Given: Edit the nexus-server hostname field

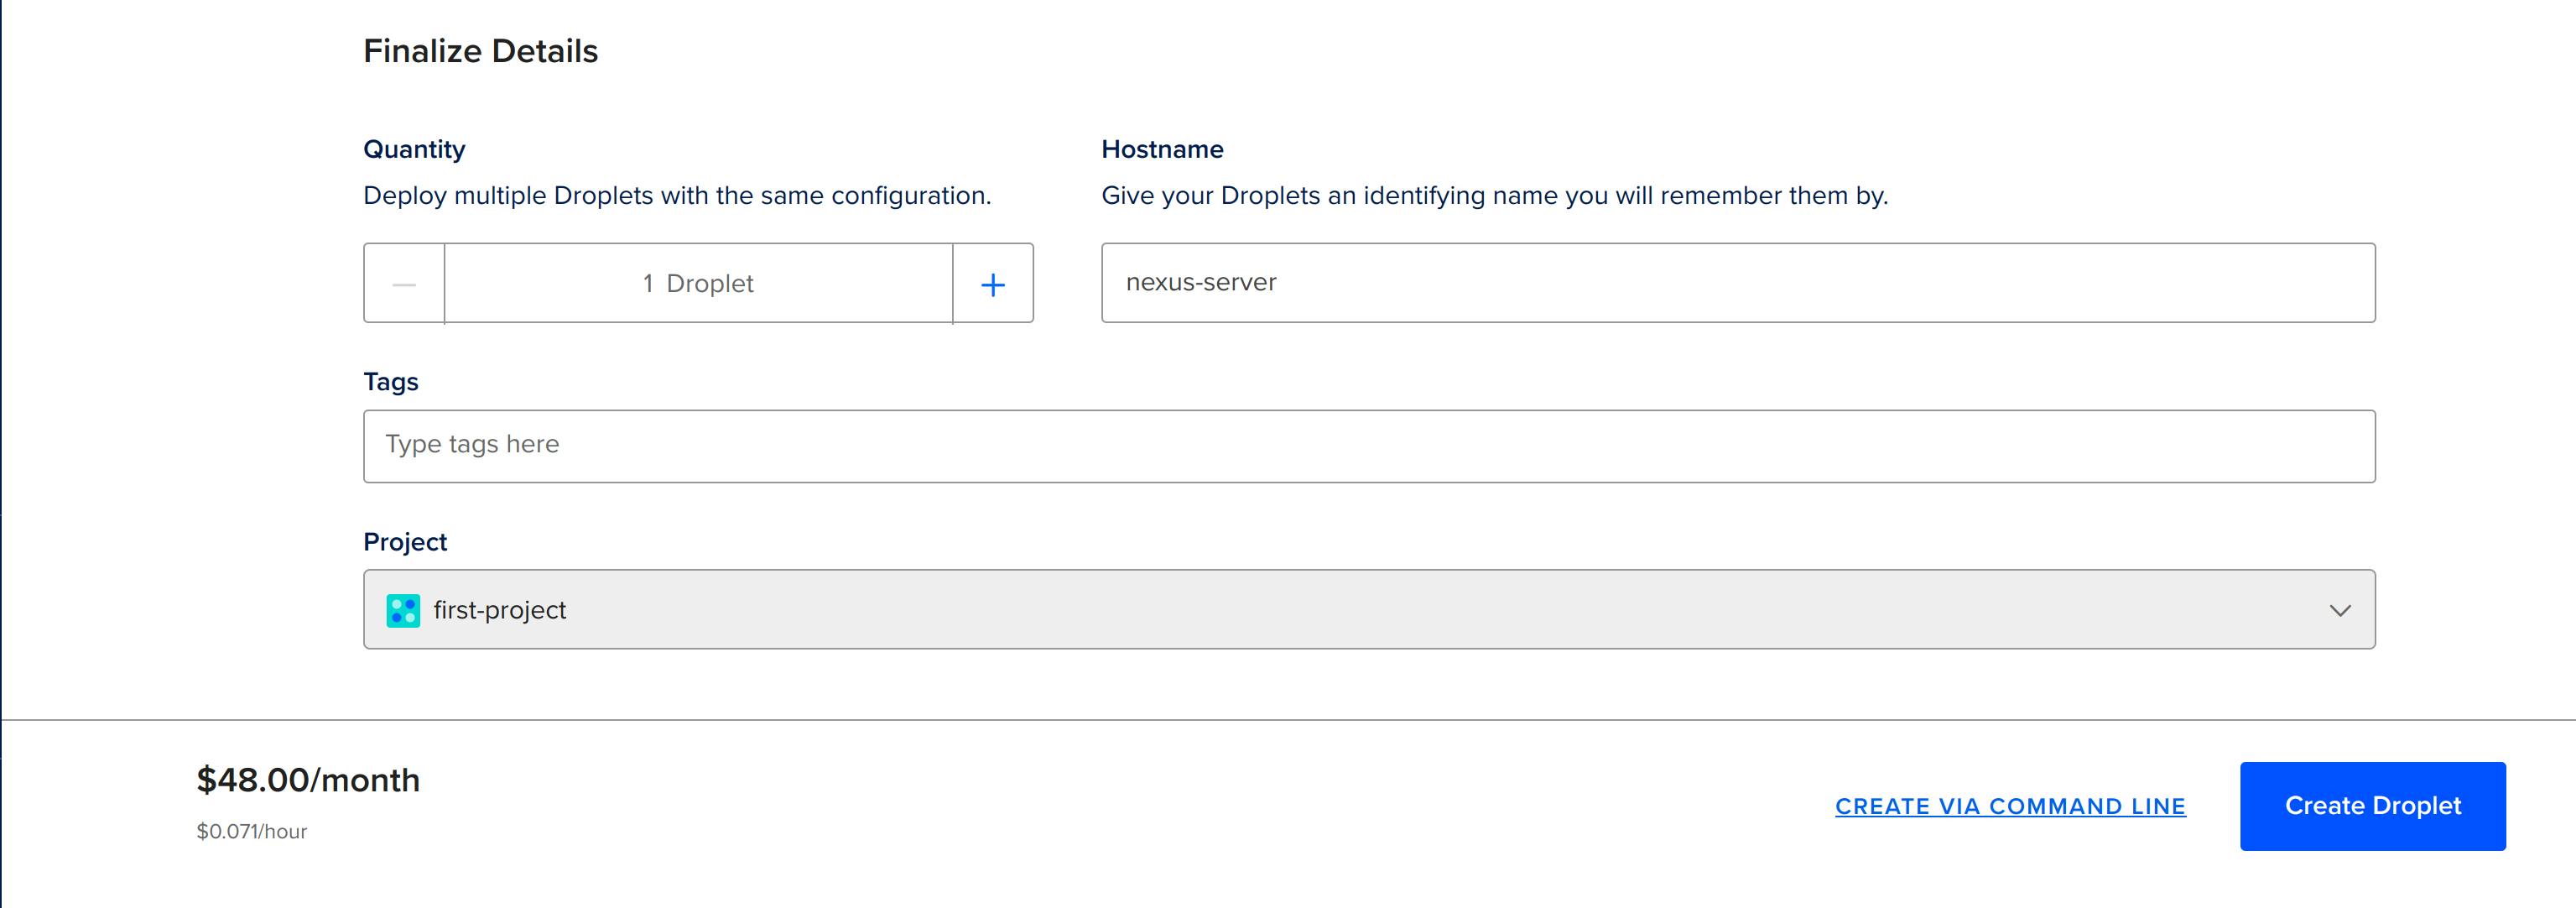Looking at the screenshot, I should coord(1738,283).
